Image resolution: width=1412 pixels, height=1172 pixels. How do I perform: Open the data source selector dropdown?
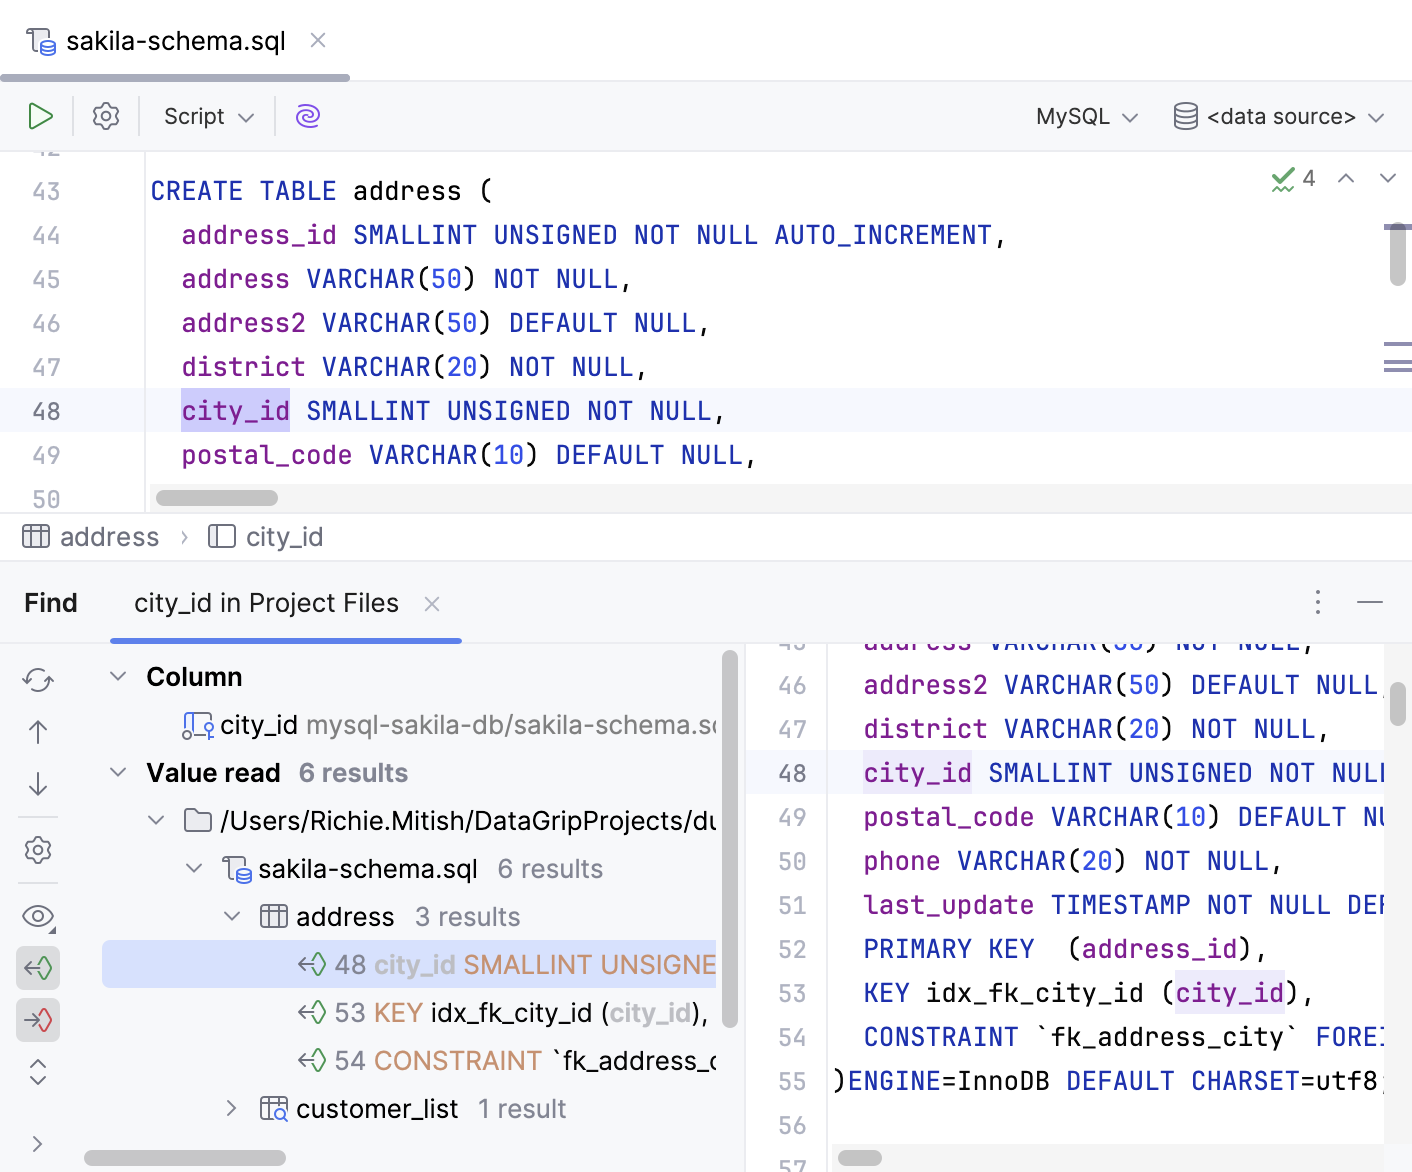(1280, 116)
